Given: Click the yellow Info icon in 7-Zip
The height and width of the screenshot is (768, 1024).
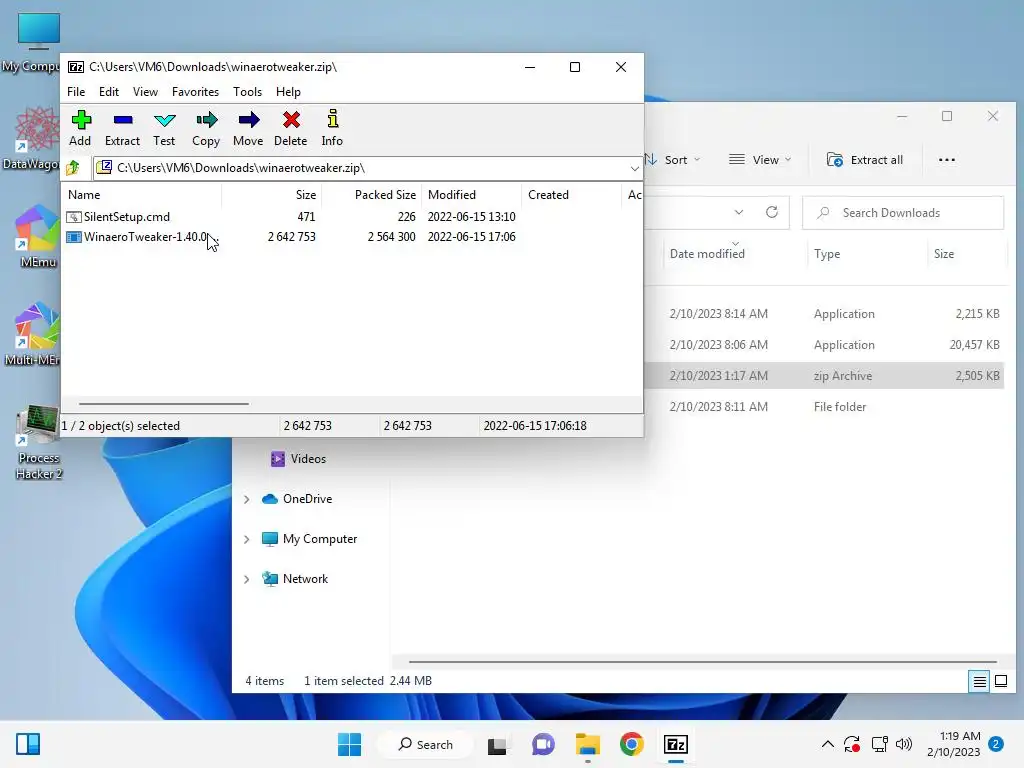Looking at the screenshot, I should [332, 118].
